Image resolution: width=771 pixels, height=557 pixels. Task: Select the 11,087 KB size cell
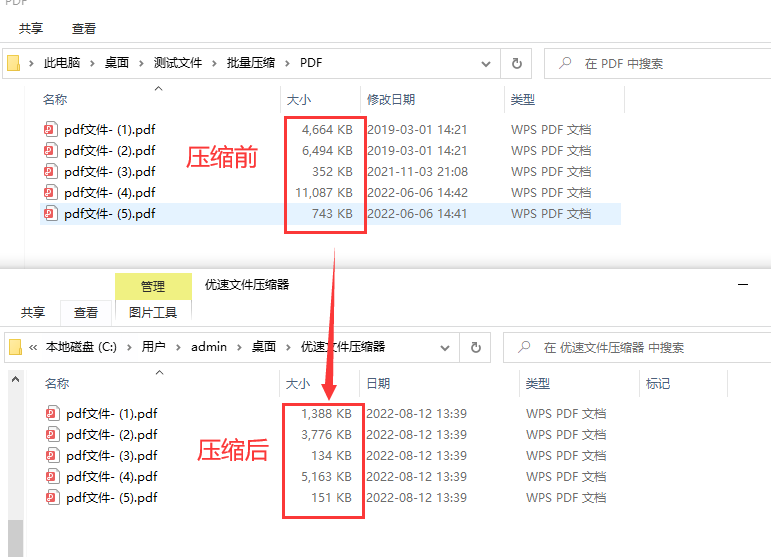(324, 193)
